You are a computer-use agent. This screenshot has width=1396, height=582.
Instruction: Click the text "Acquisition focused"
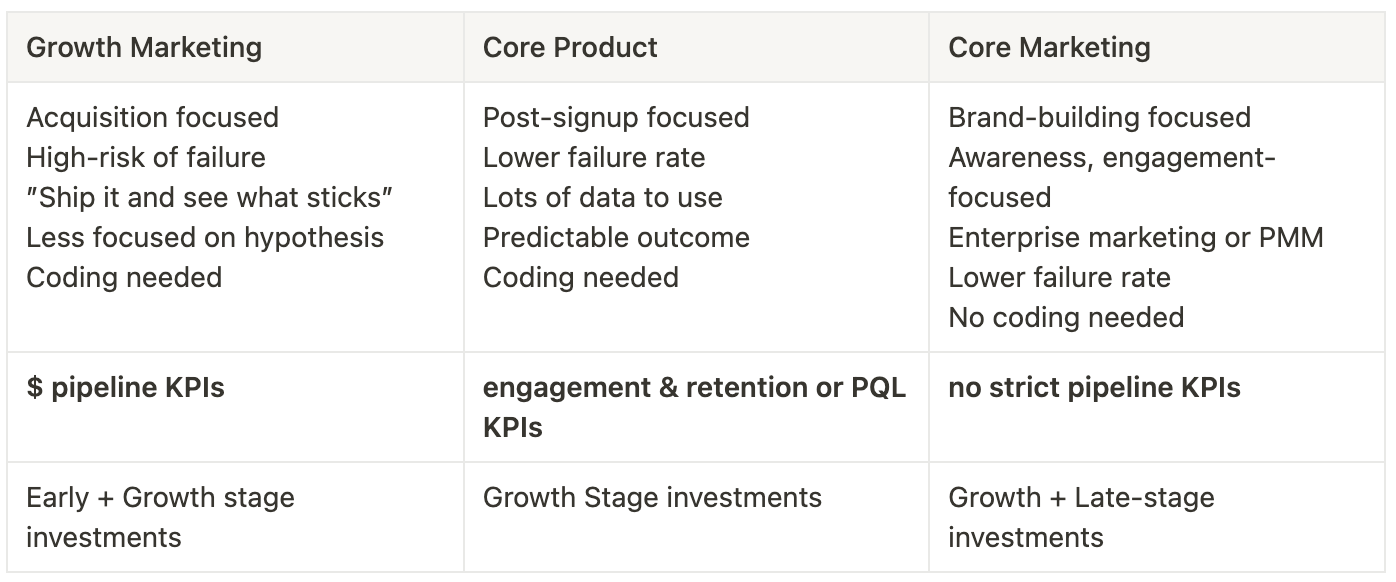pos(152,117)
